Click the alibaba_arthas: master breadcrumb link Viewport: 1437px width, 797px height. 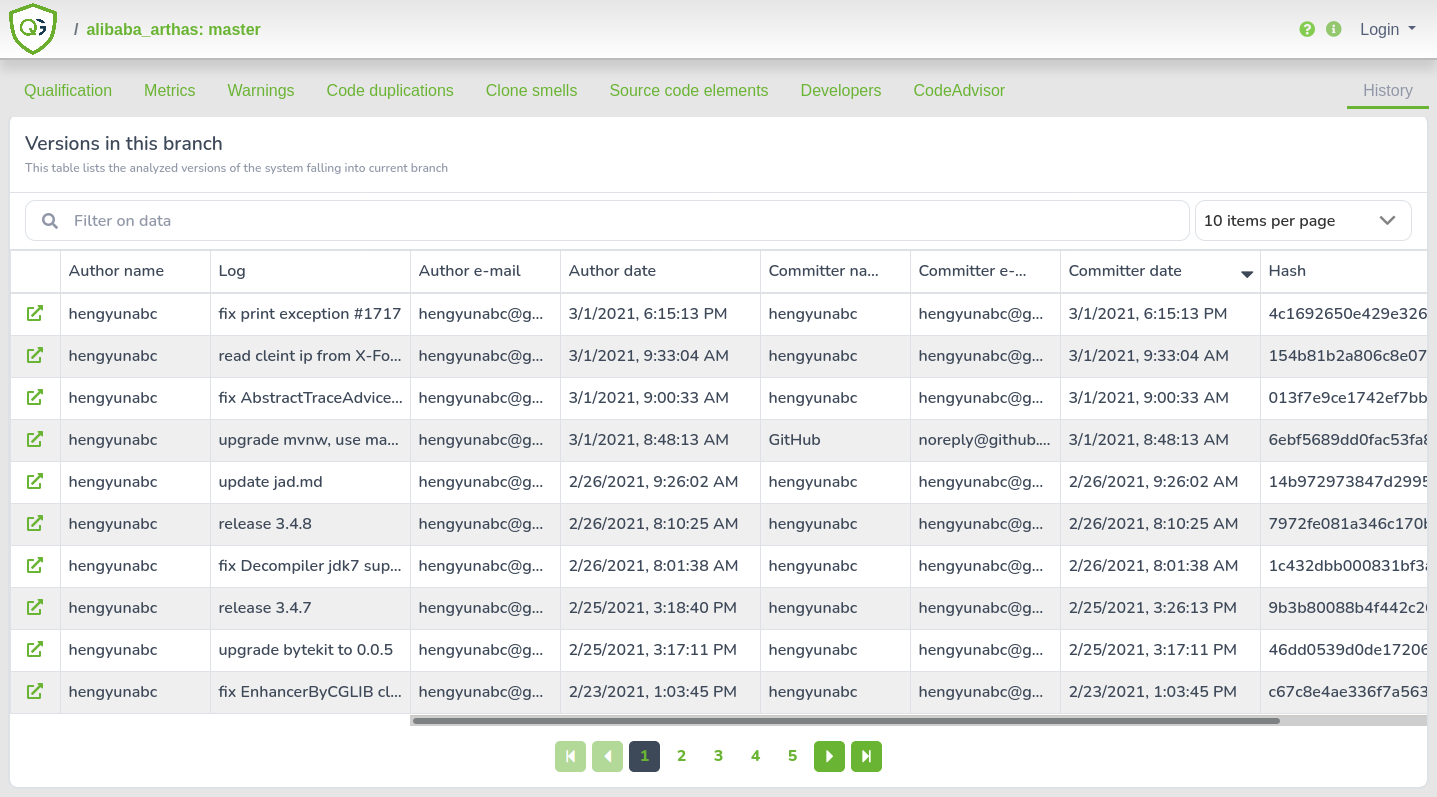coord(173,29)
